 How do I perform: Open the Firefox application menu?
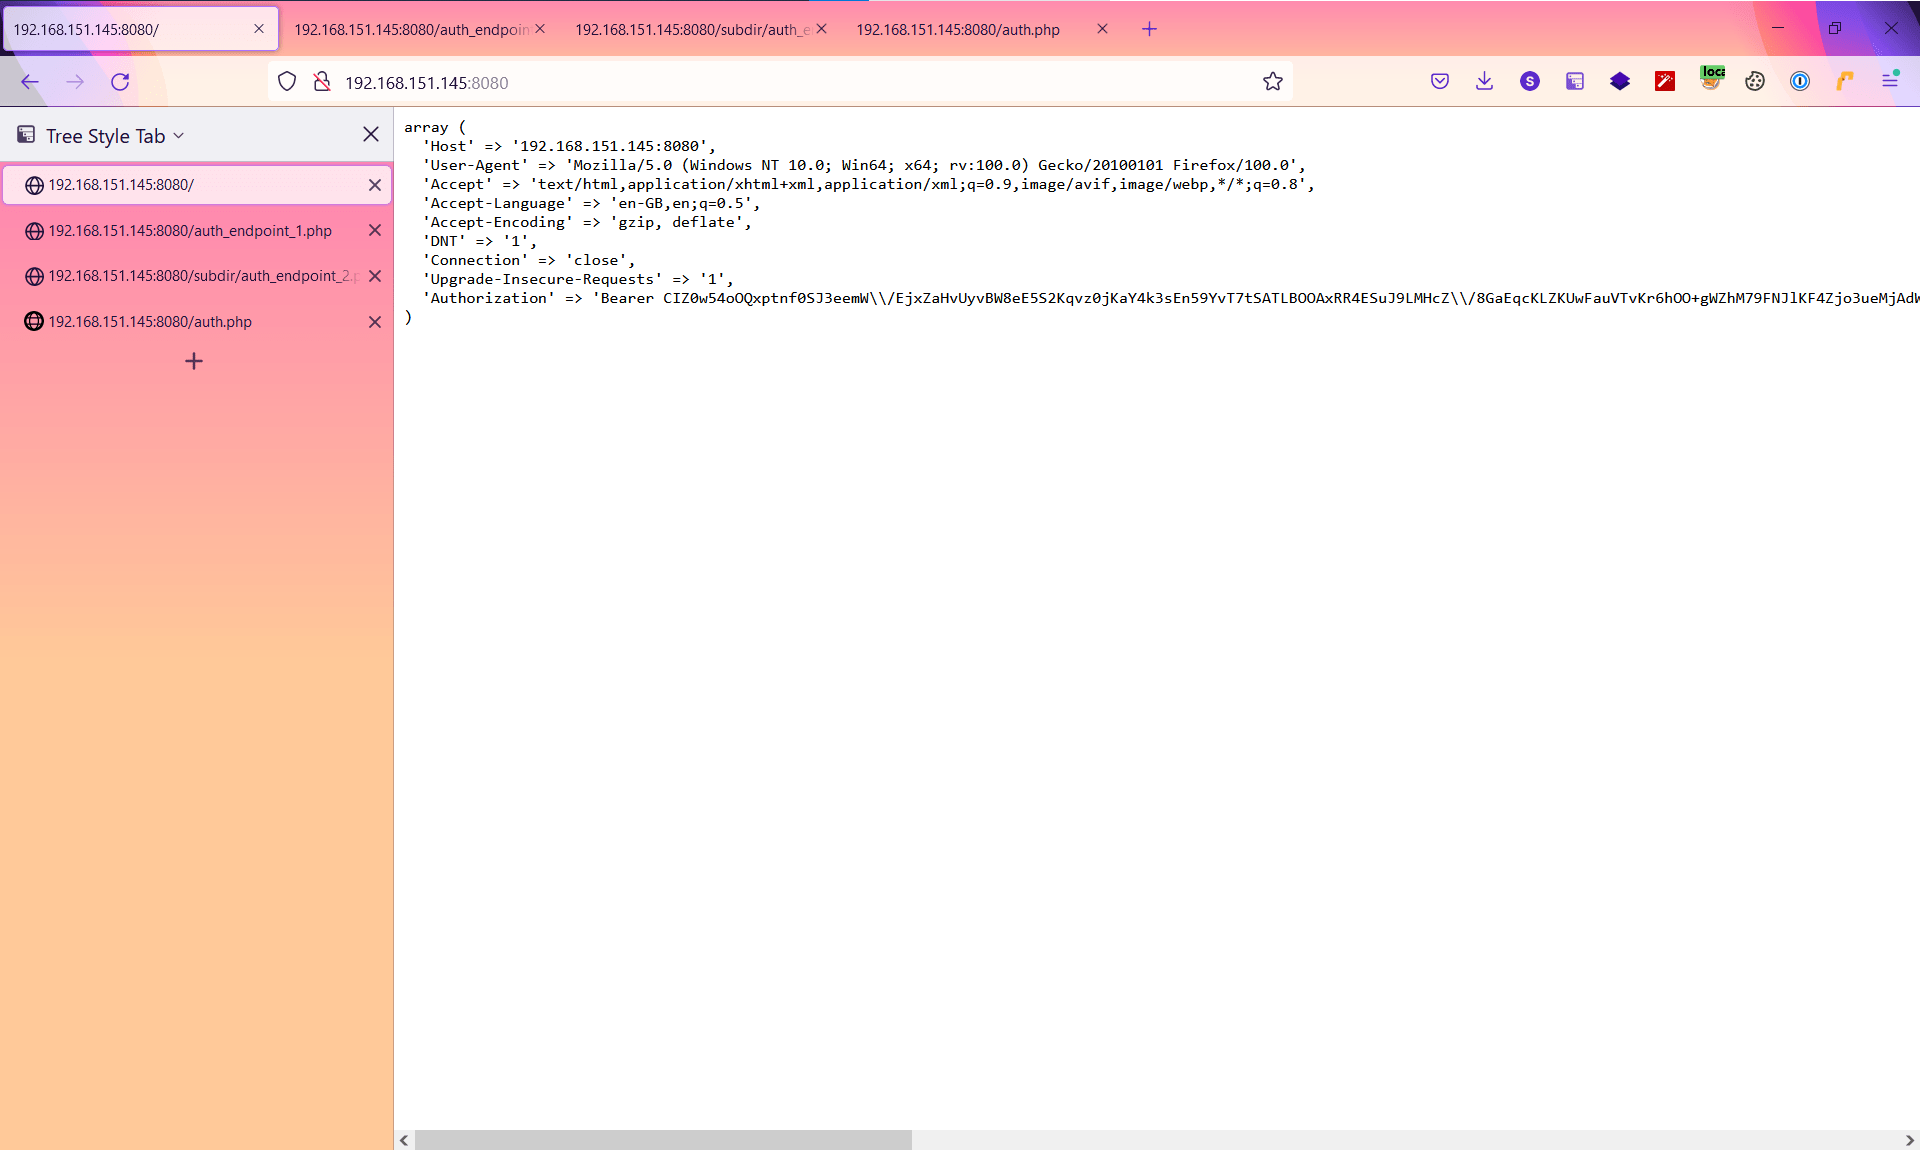coord(1890,82)
